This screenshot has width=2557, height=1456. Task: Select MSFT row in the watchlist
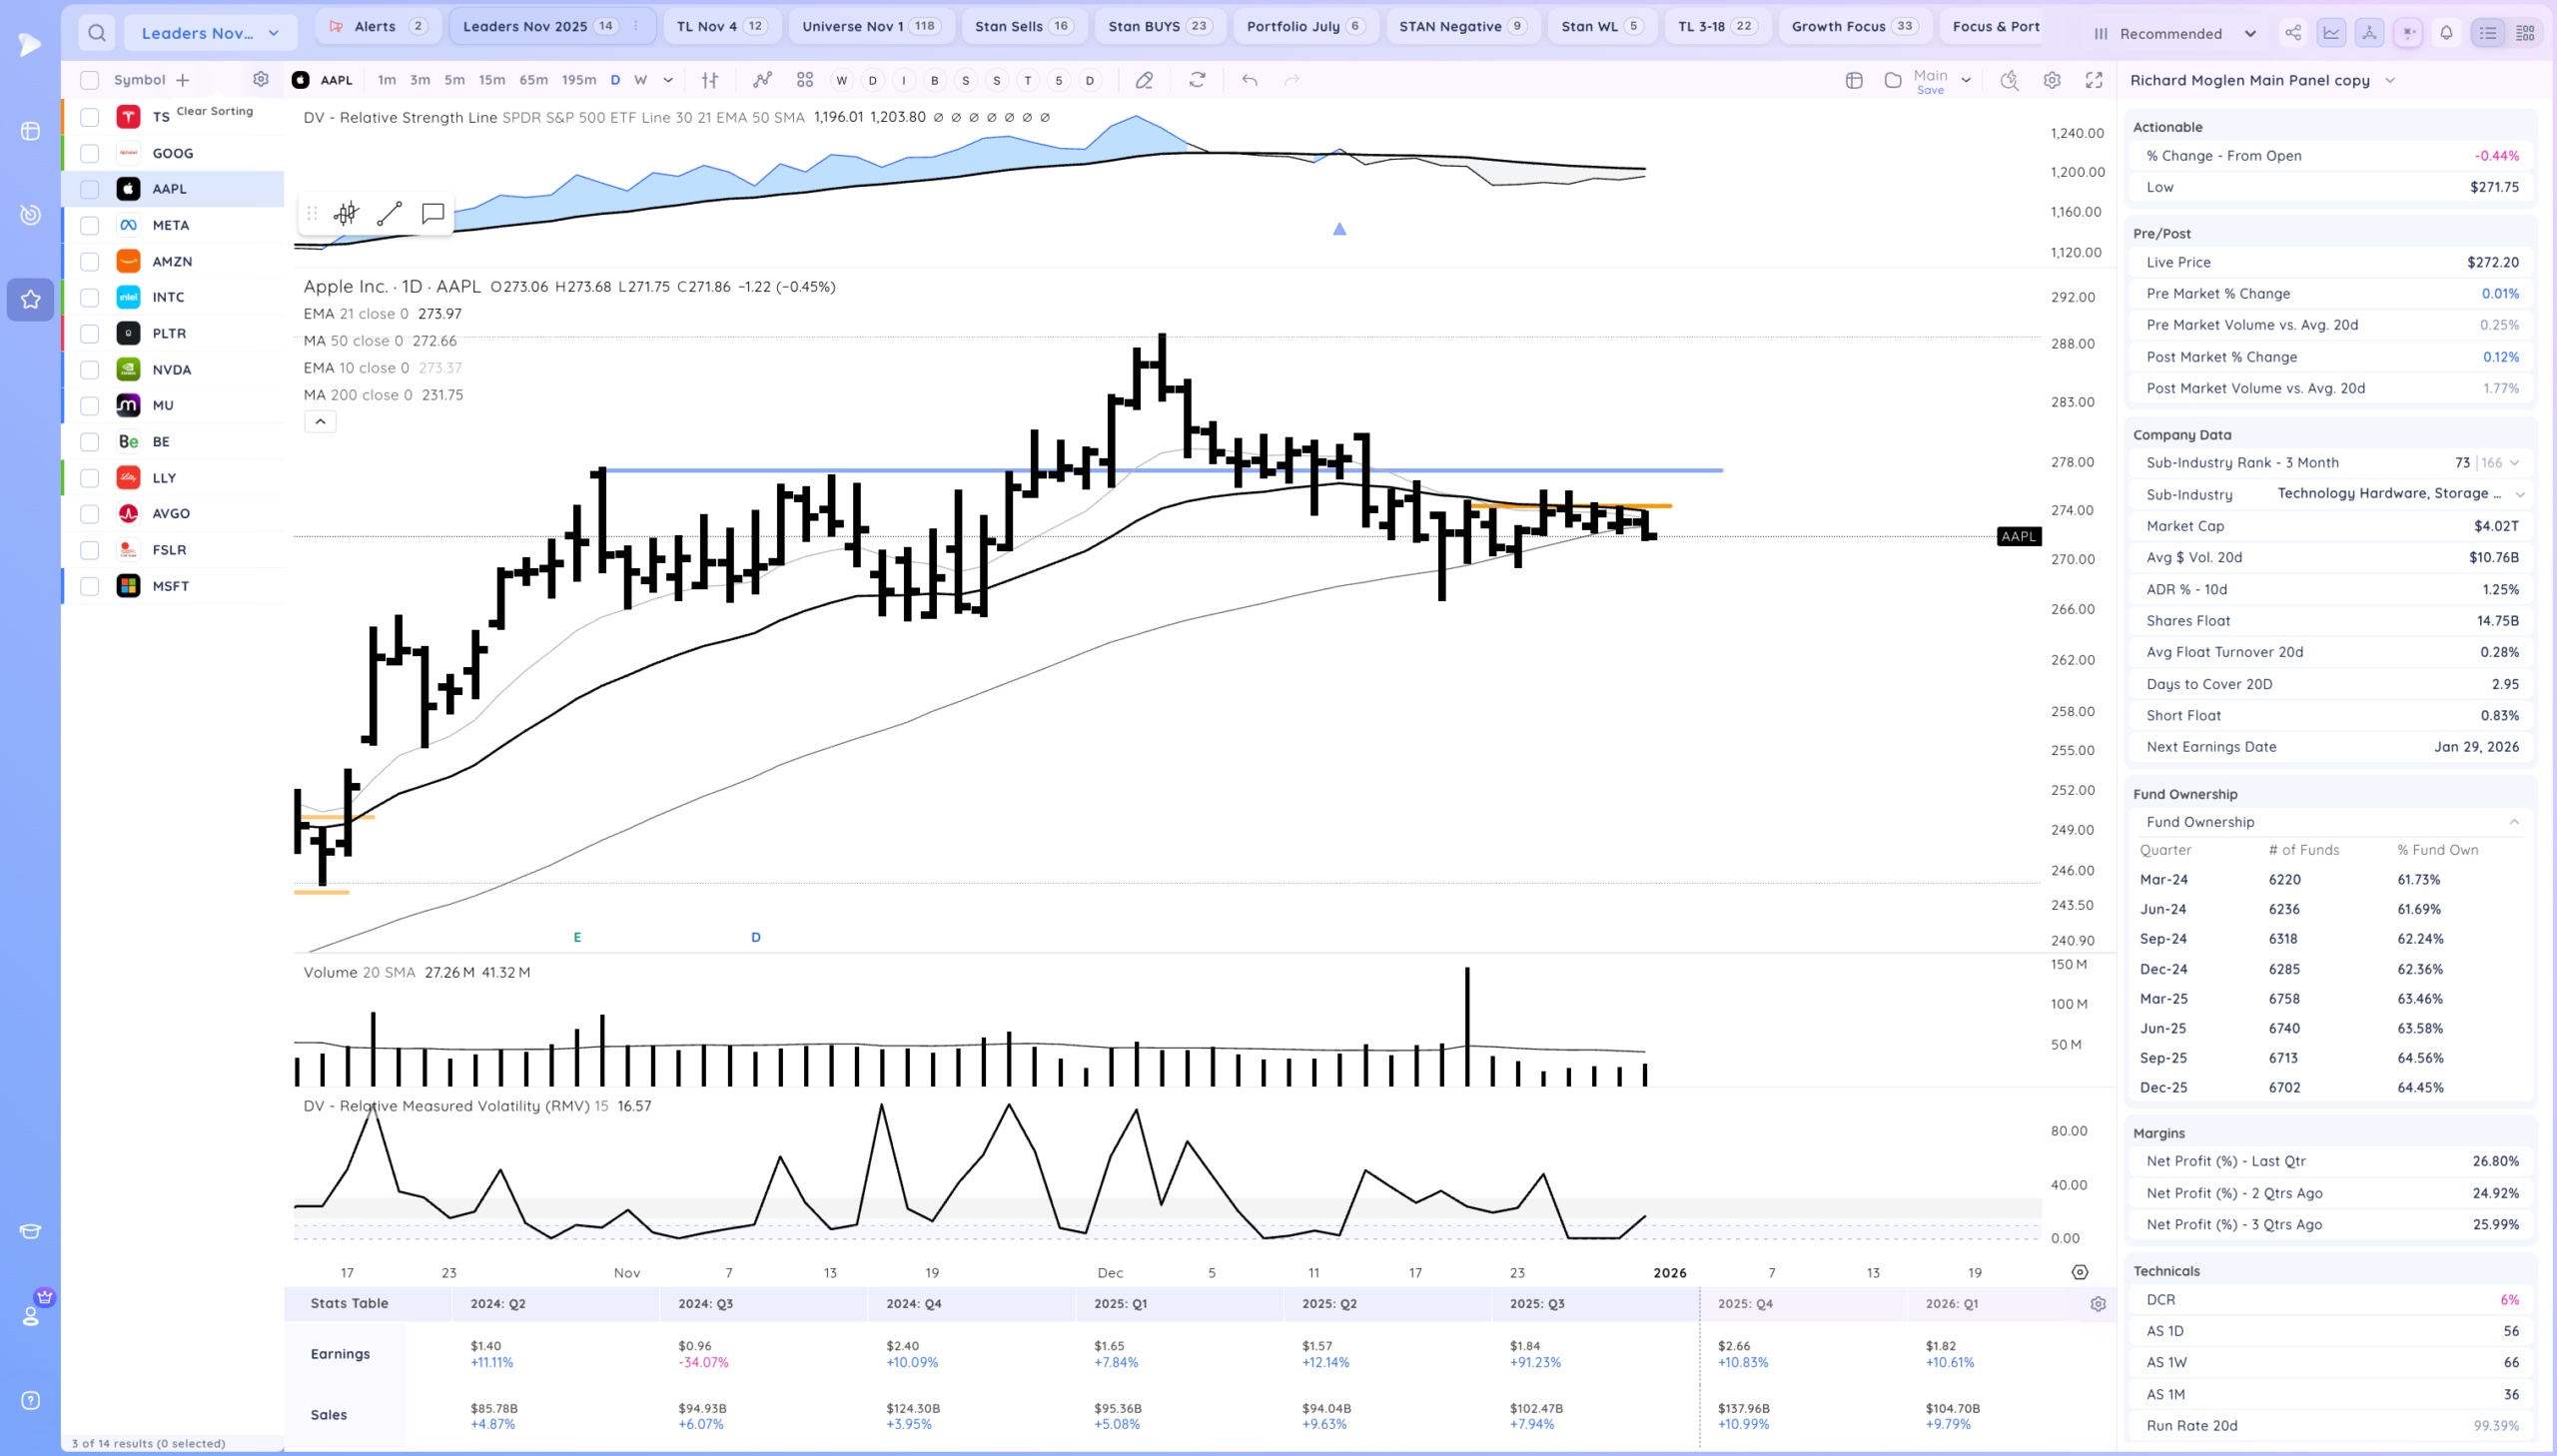(171, 586)
